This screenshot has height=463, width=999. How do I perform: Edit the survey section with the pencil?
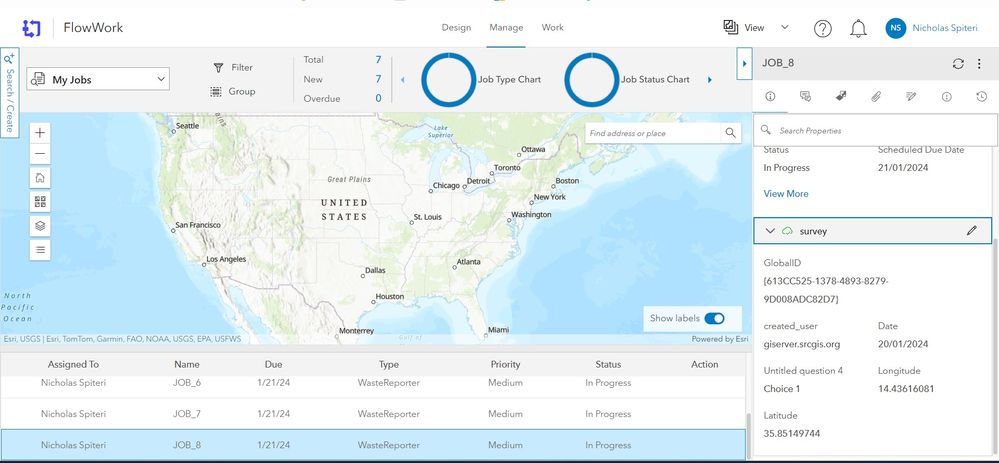coord(971,231)
